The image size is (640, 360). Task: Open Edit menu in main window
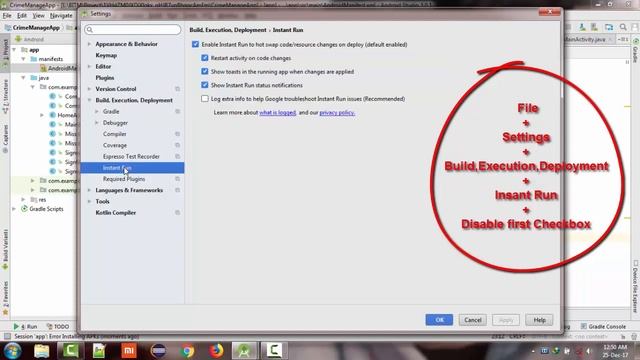point(22,16)
